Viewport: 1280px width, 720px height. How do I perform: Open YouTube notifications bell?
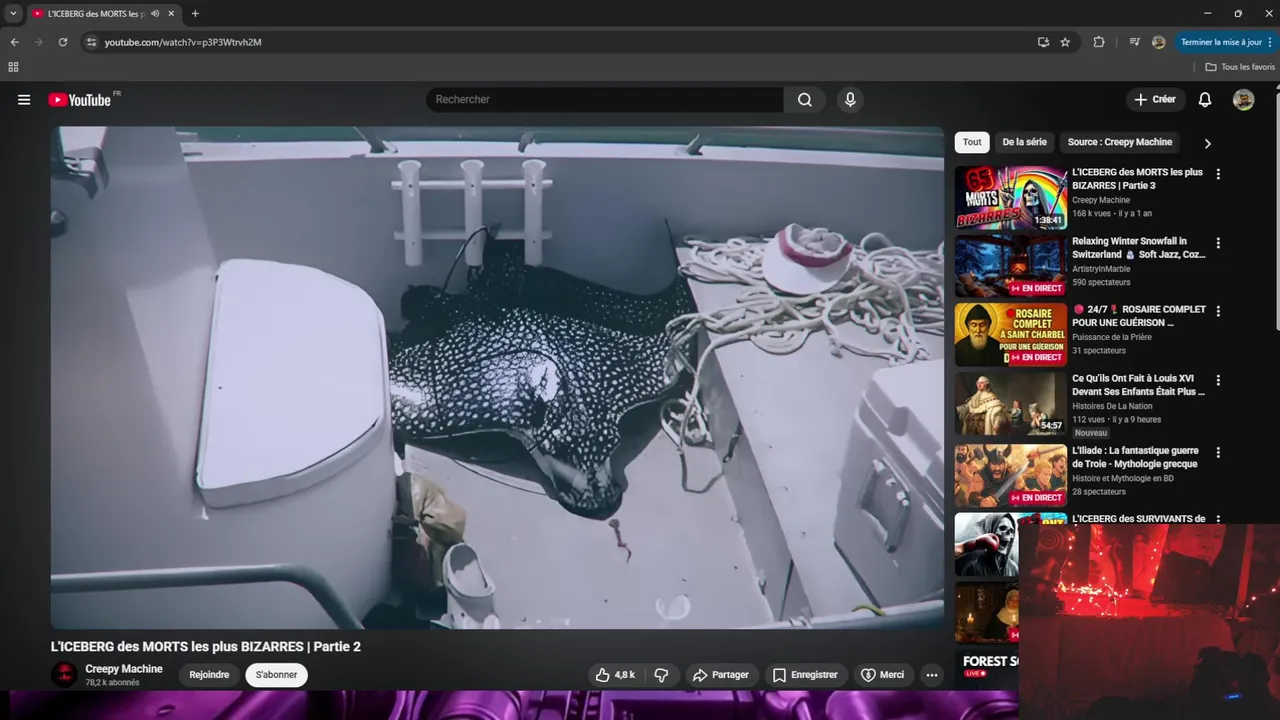[1205, 100]
